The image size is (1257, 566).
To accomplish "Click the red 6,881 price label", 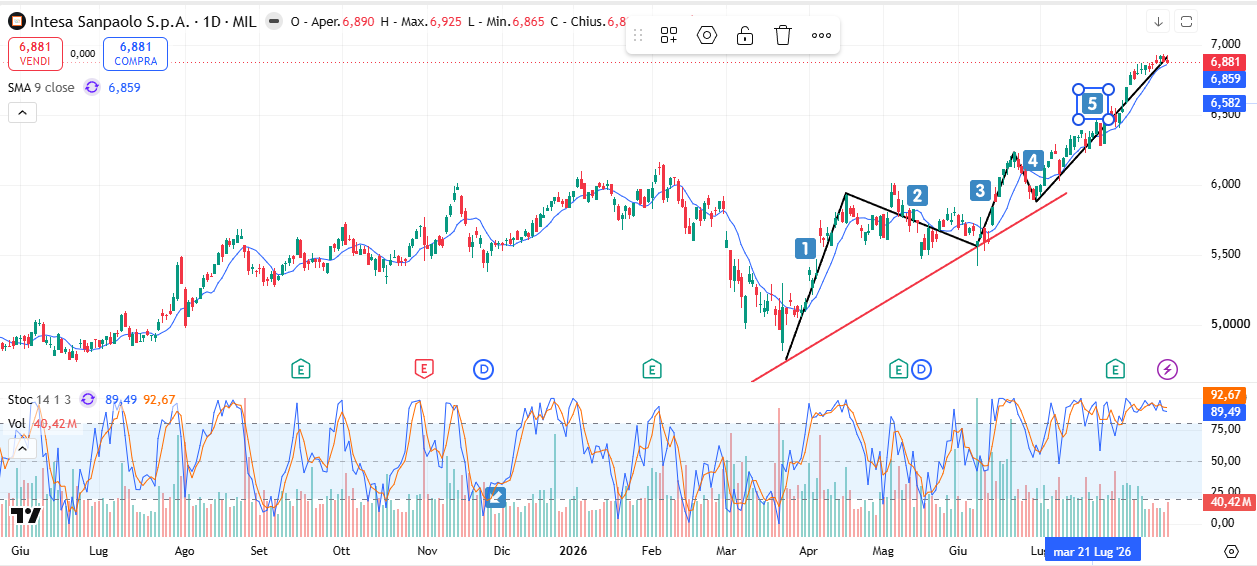I will coord(1225,62).
